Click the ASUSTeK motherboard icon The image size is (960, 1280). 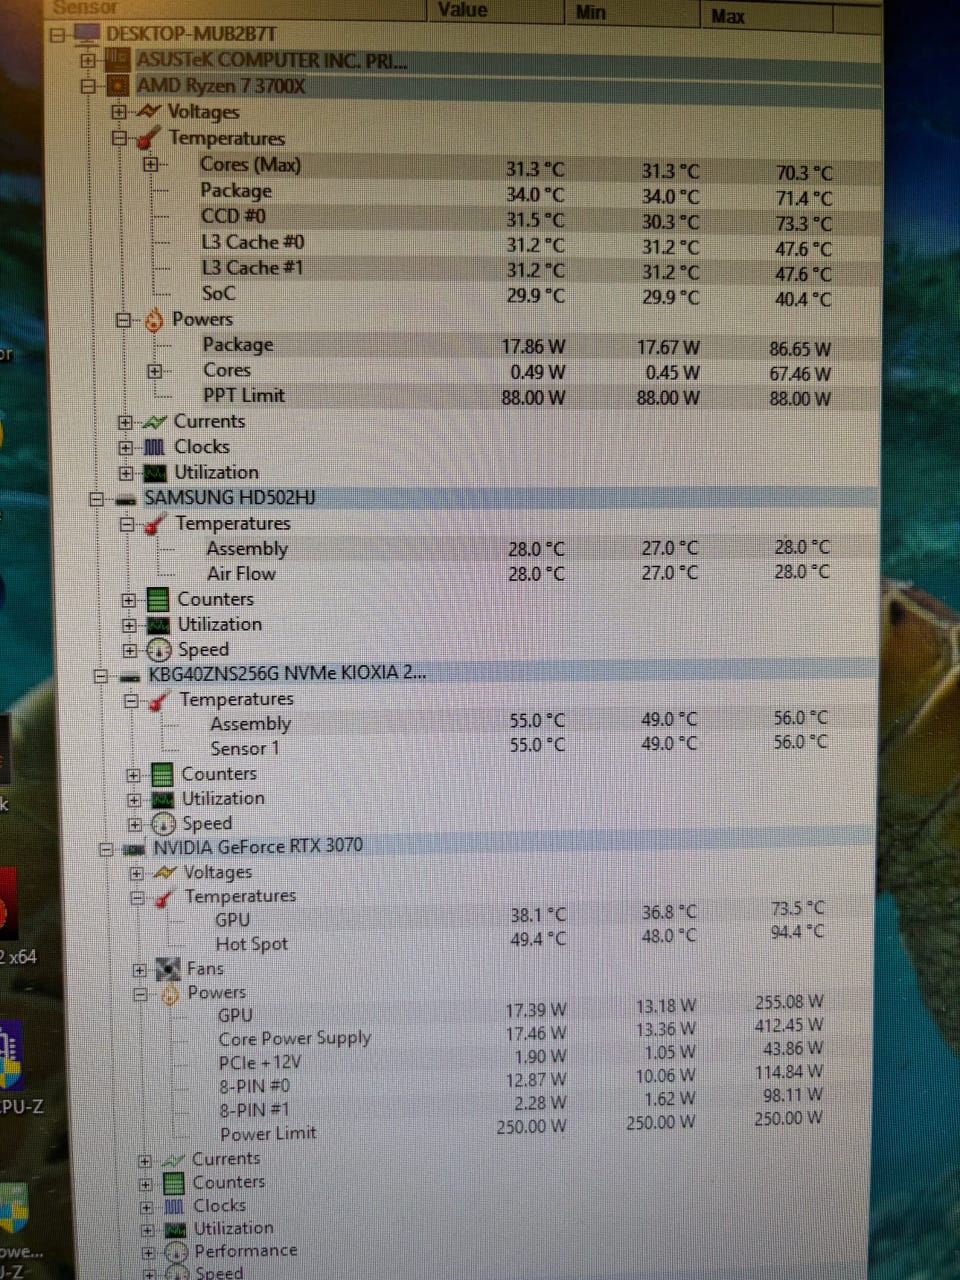click(117, 60)
